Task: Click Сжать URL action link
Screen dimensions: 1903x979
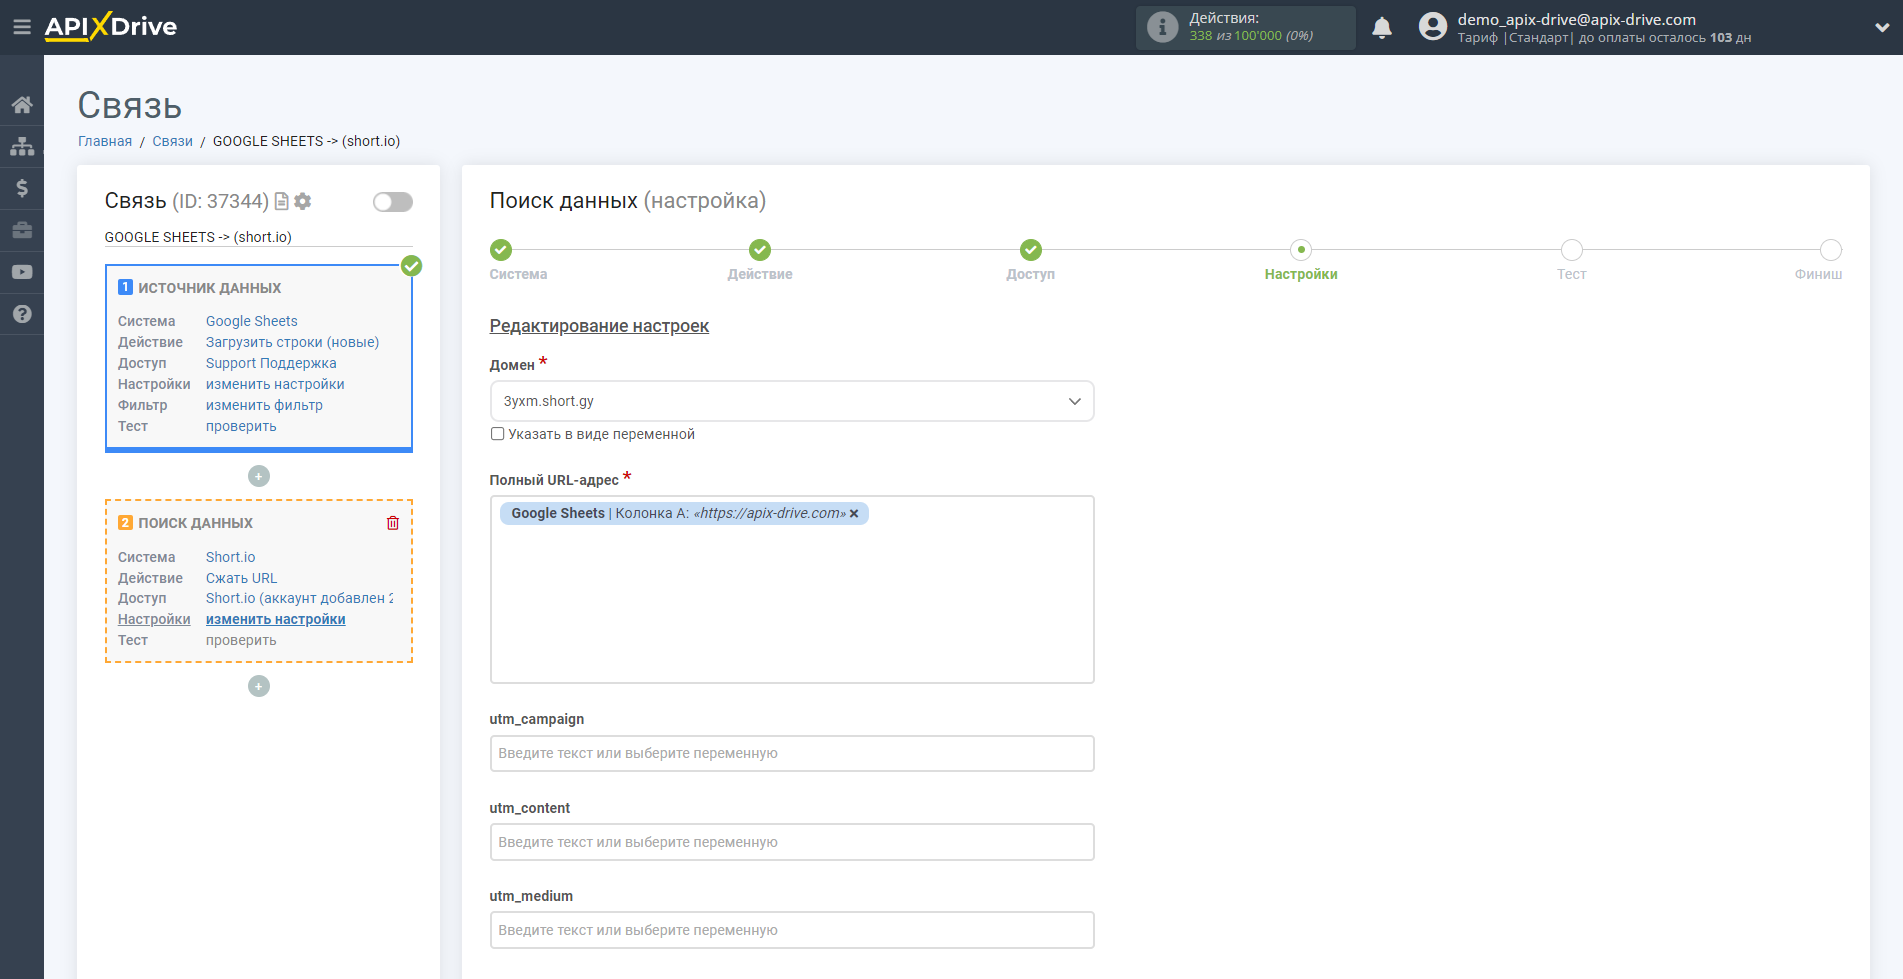Action: pos(242,578)
